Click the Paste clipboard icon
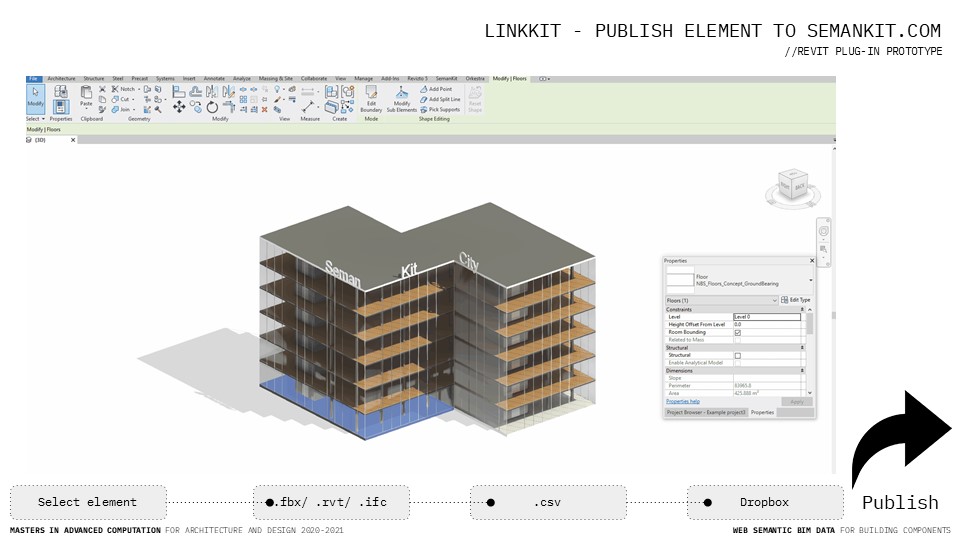Viewport: 960px width, 540px height. (x=86, y=96)
